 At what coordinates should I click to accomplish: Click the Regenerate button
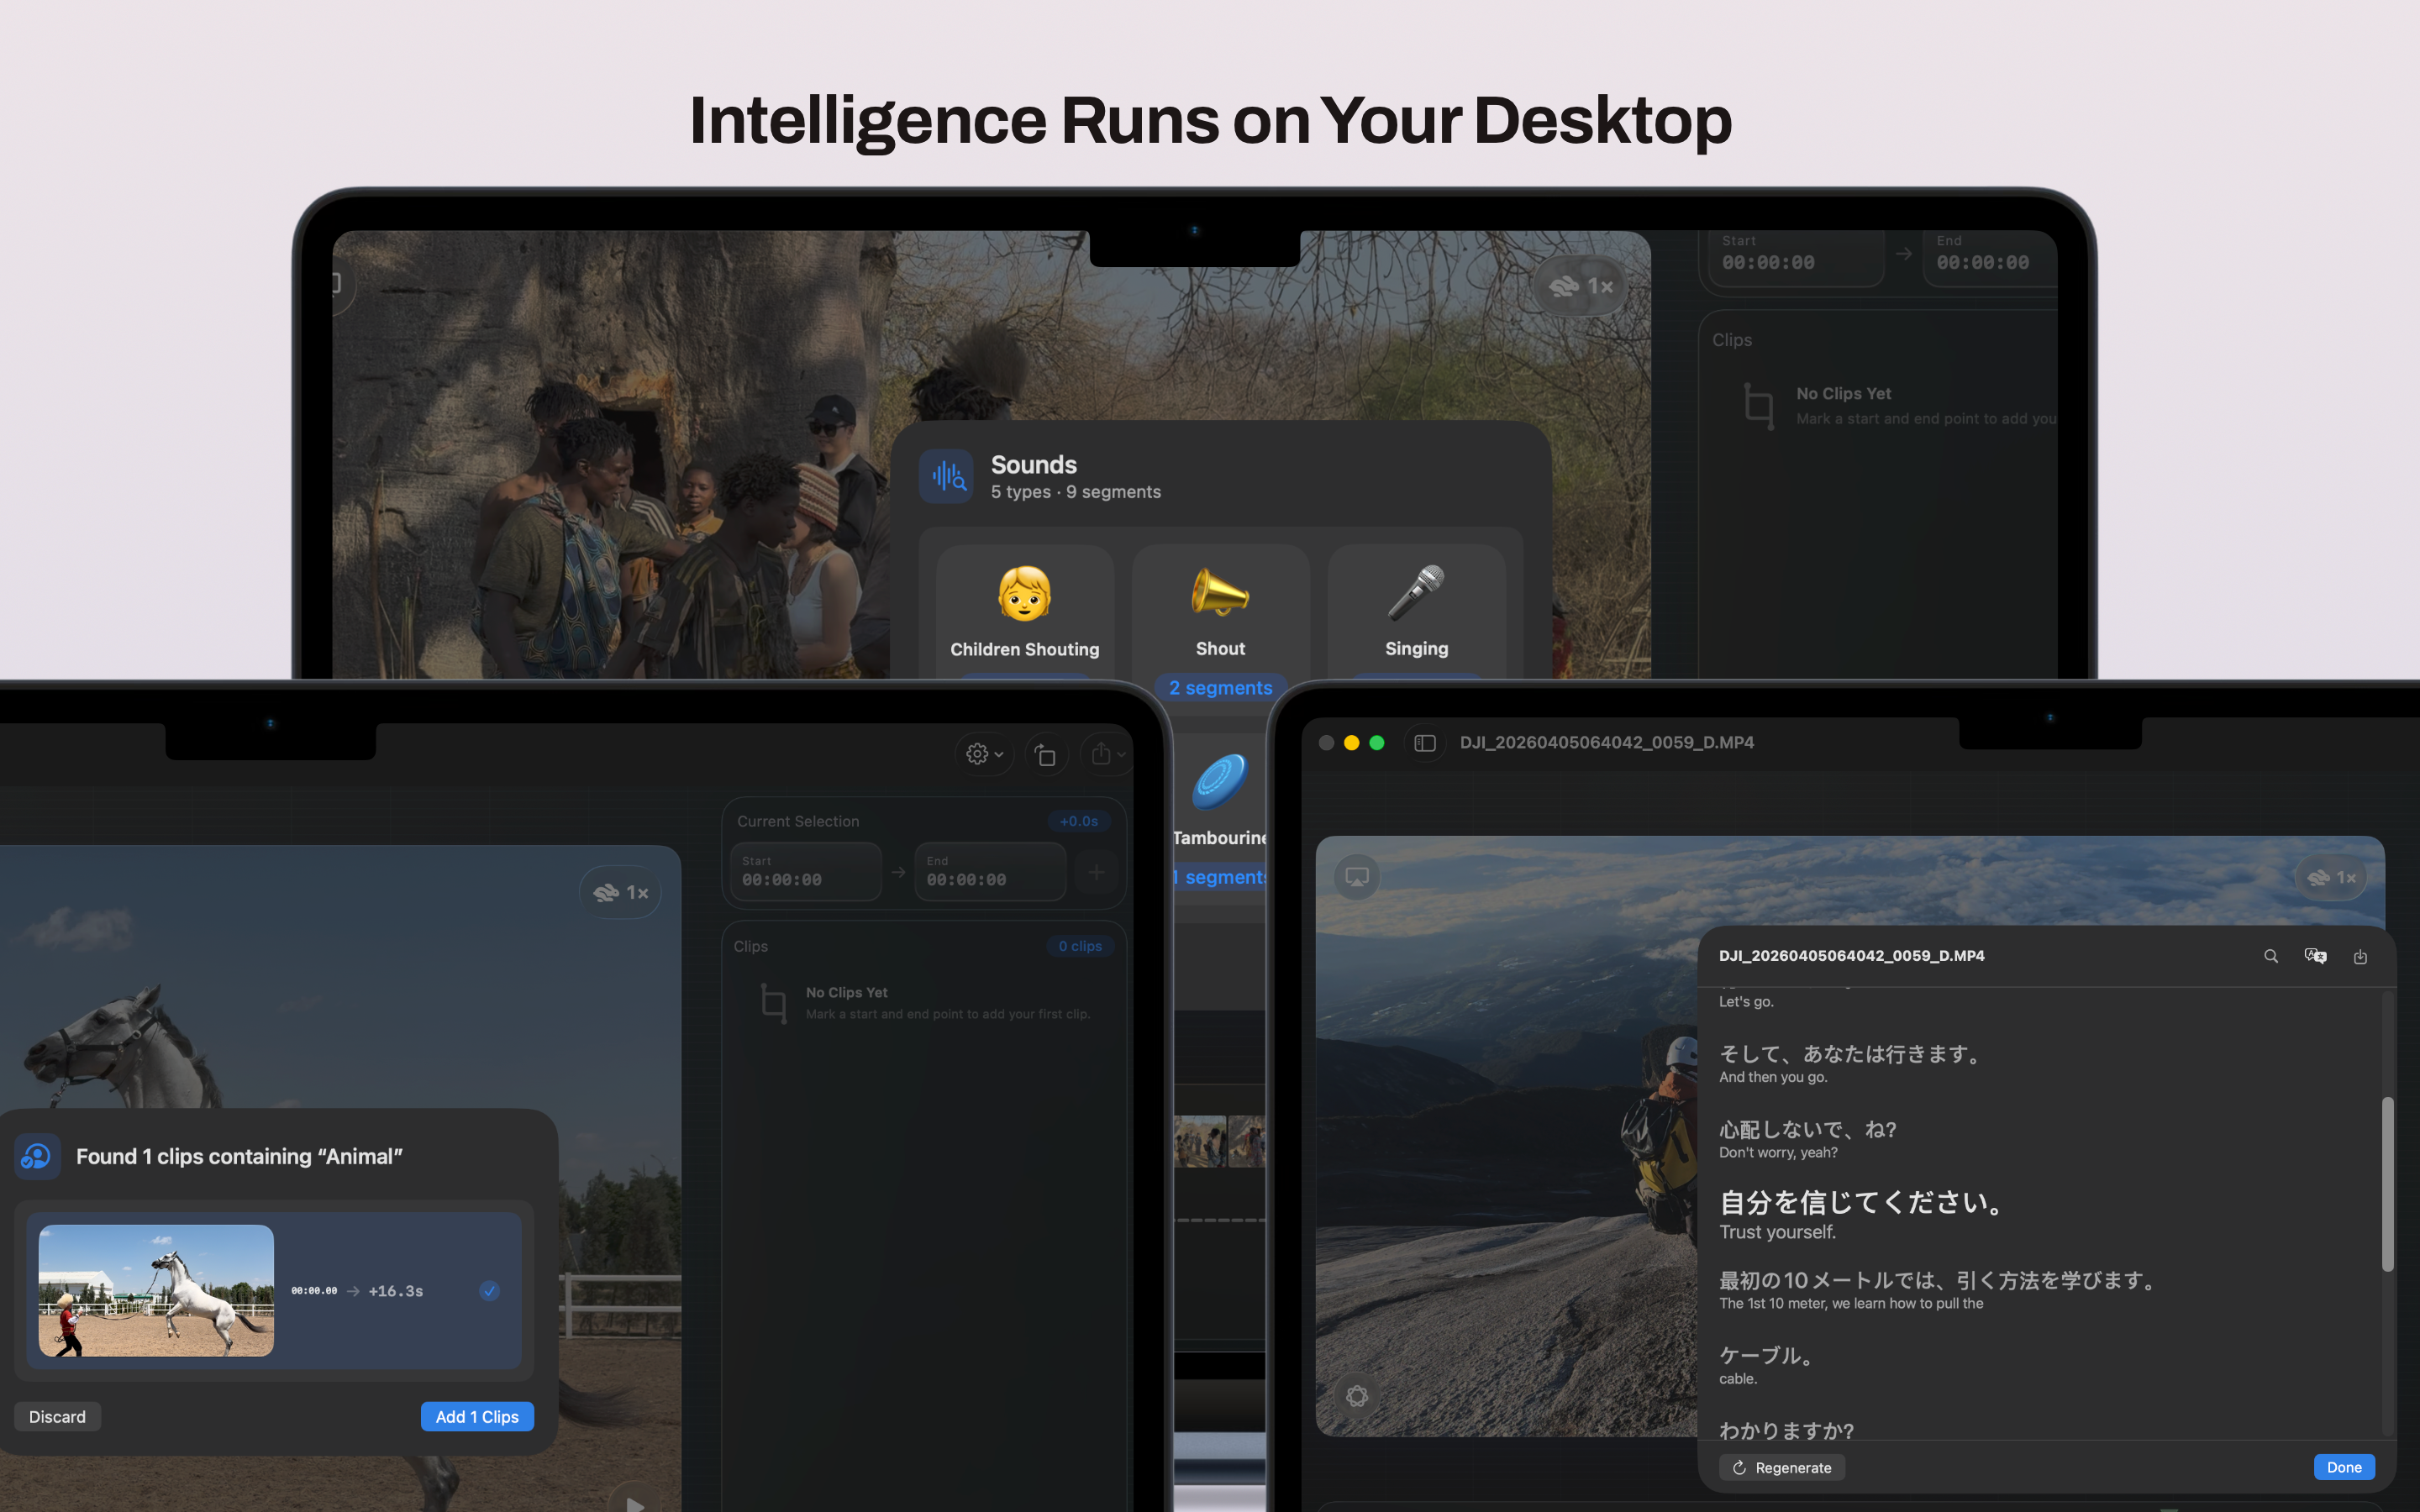coord(1782,1467)
